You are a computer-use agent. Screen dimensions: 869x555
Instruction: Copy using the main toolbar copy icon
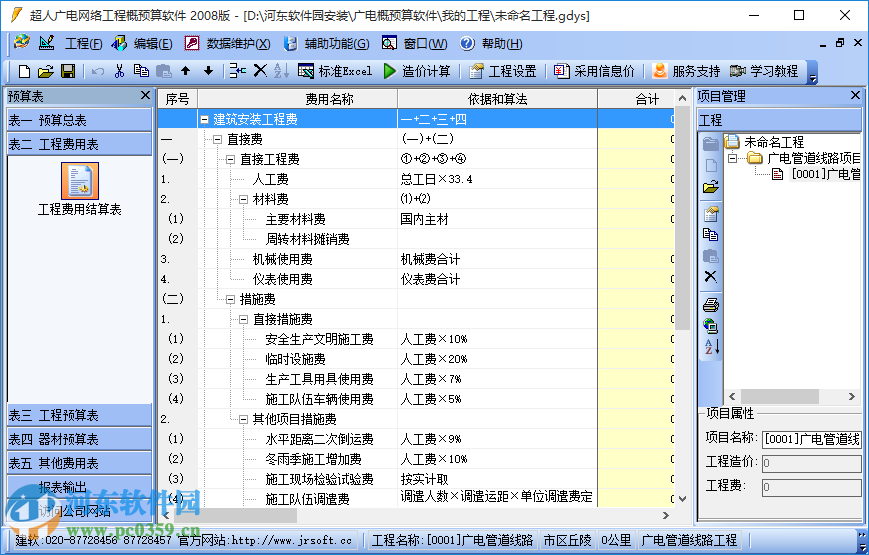[x=141, y=71]
